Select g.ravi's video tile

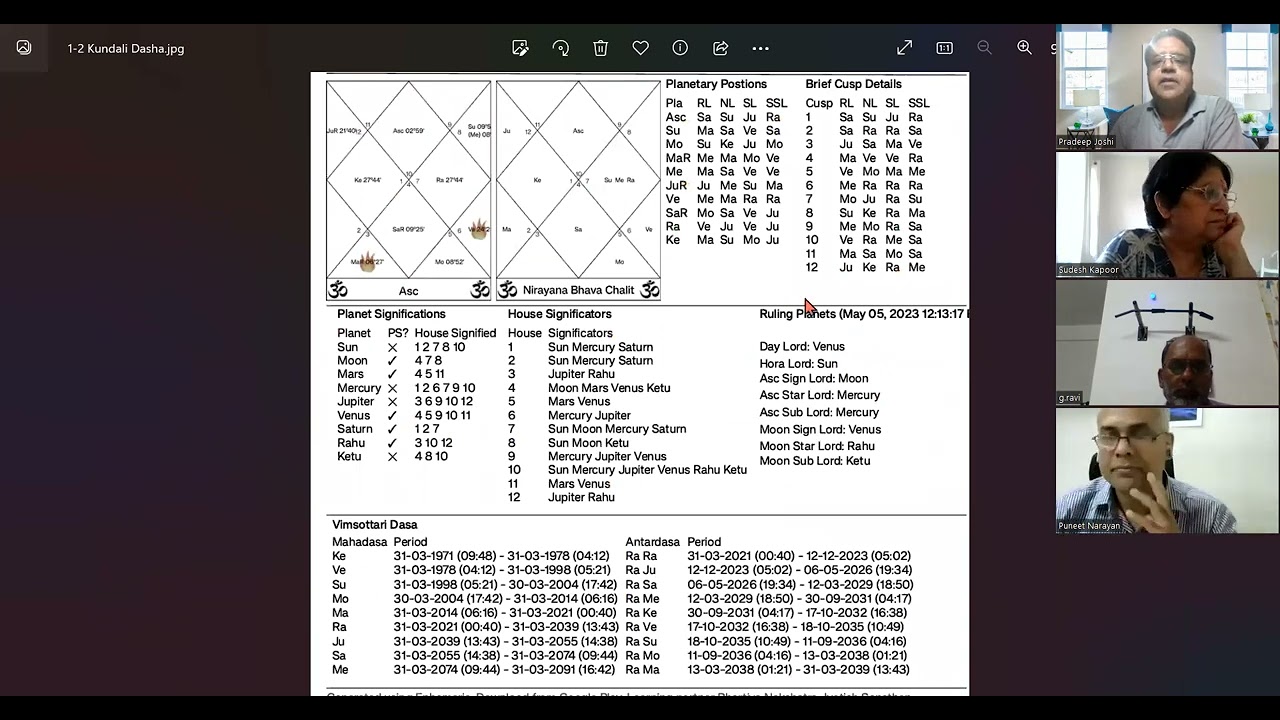click(1167, 343)
